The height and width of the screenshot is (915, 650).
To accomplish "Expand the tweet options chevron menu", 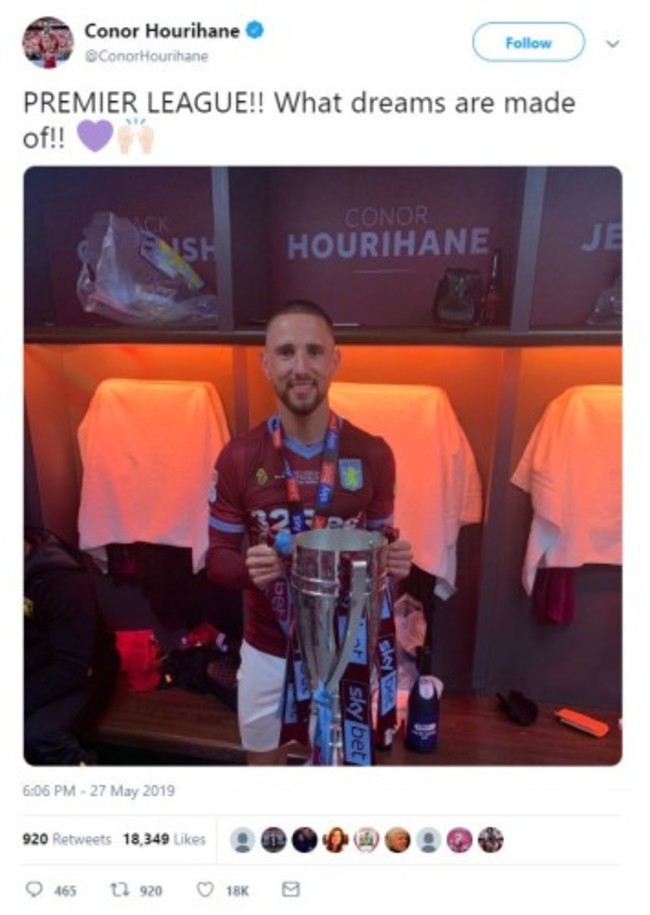I will point(612,43).
